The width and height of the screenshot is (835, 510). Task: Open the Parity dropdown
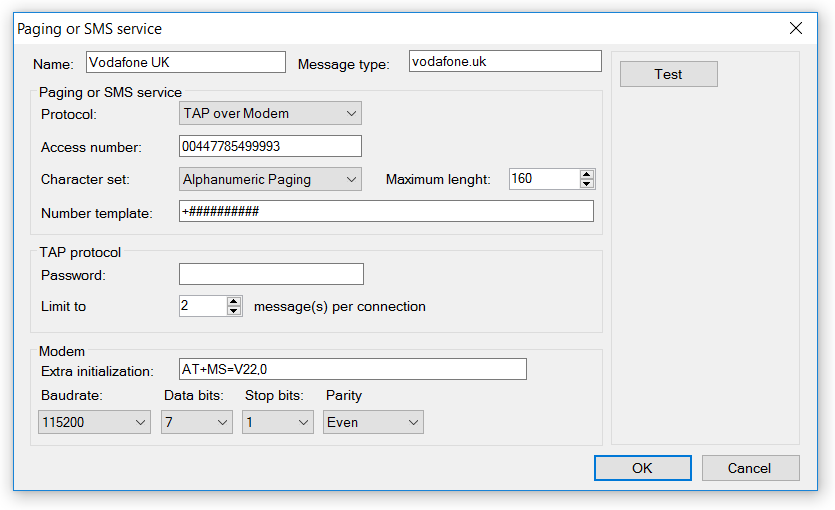[373, 422]
